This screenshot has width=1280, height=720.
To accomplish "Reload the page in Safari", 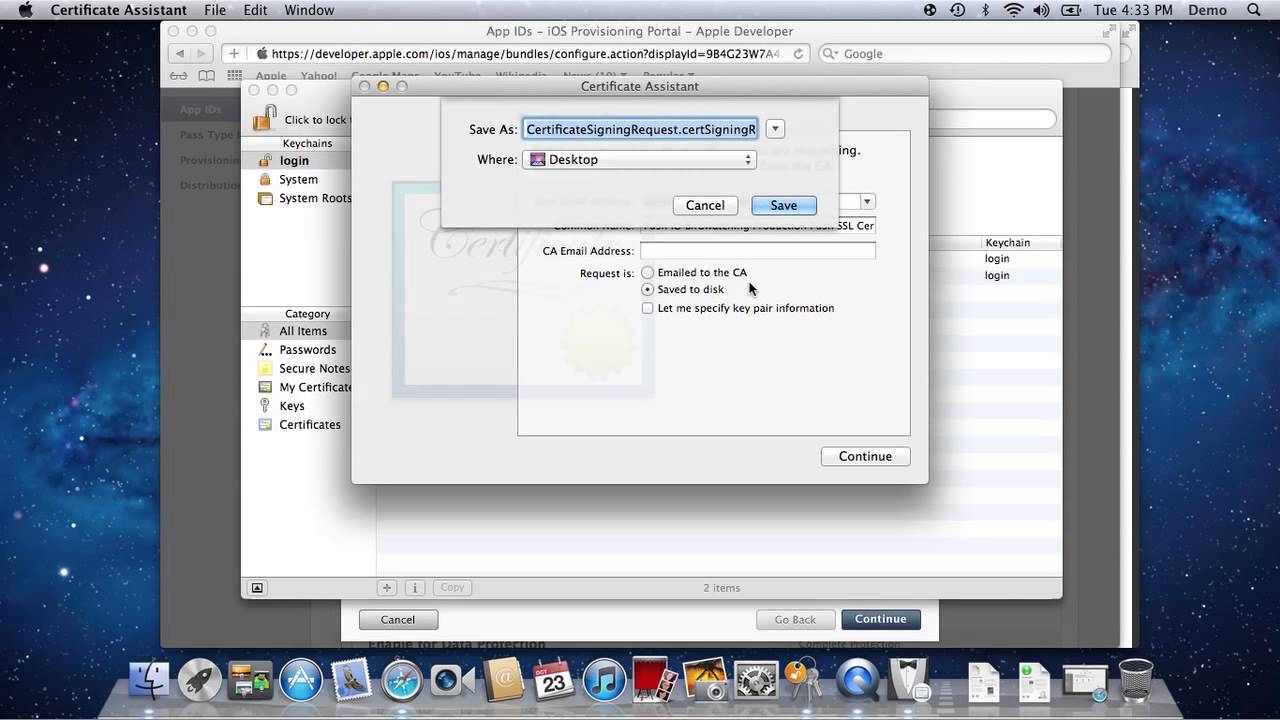I will click(x=798, y=54).
